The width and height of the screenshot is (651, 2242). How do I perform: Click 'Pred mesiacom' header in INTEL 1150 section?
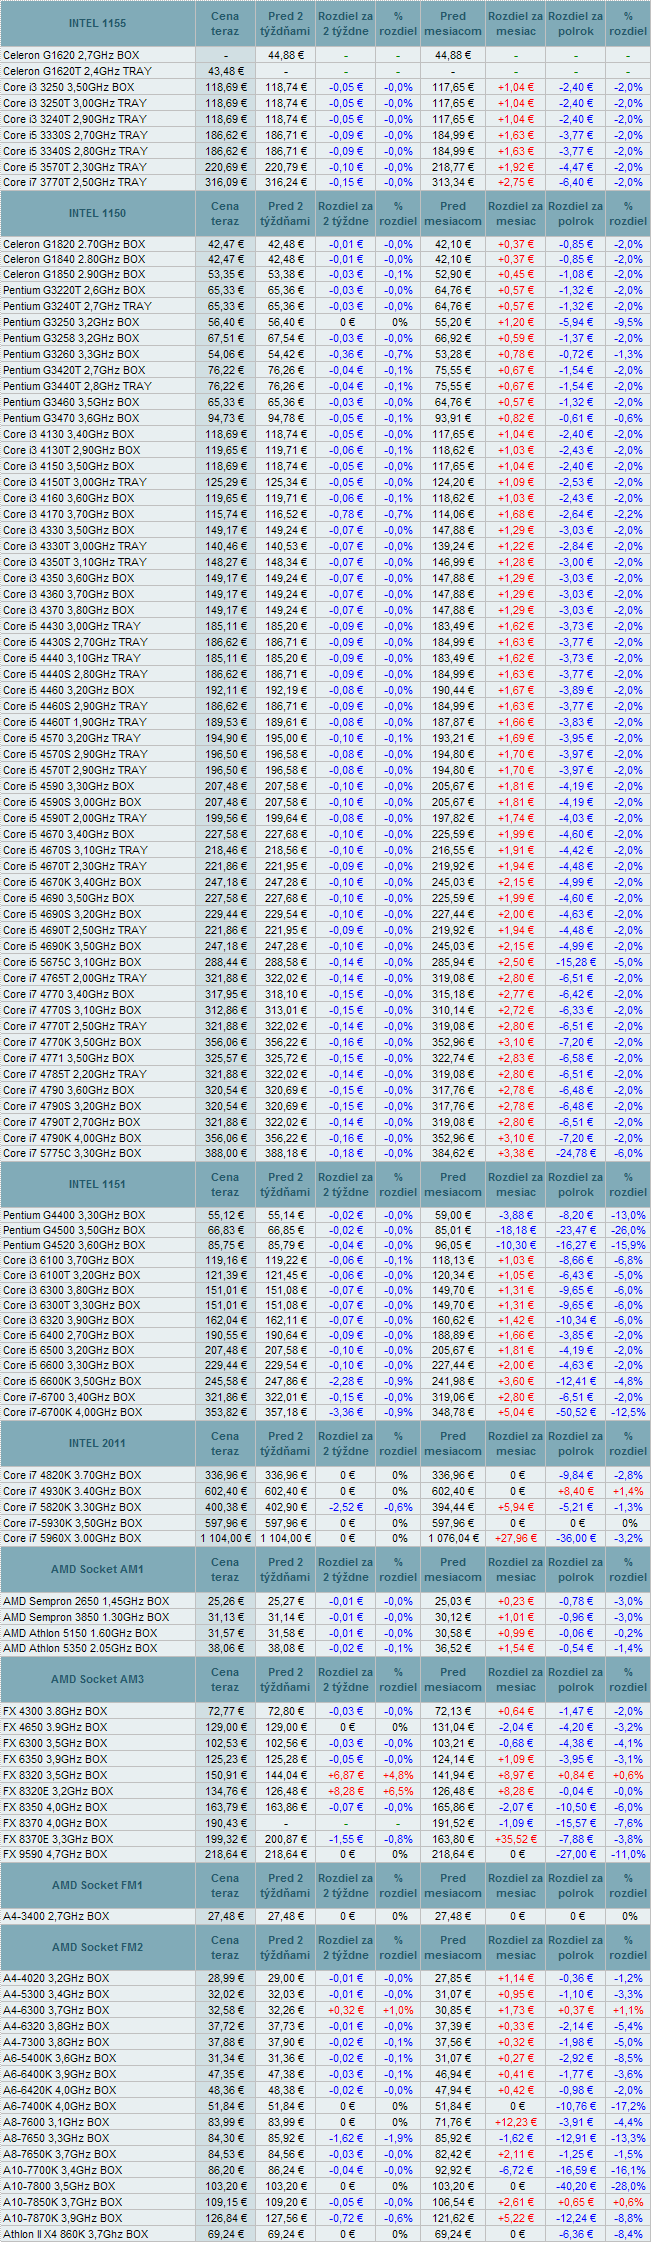click(x=453, y=213)
